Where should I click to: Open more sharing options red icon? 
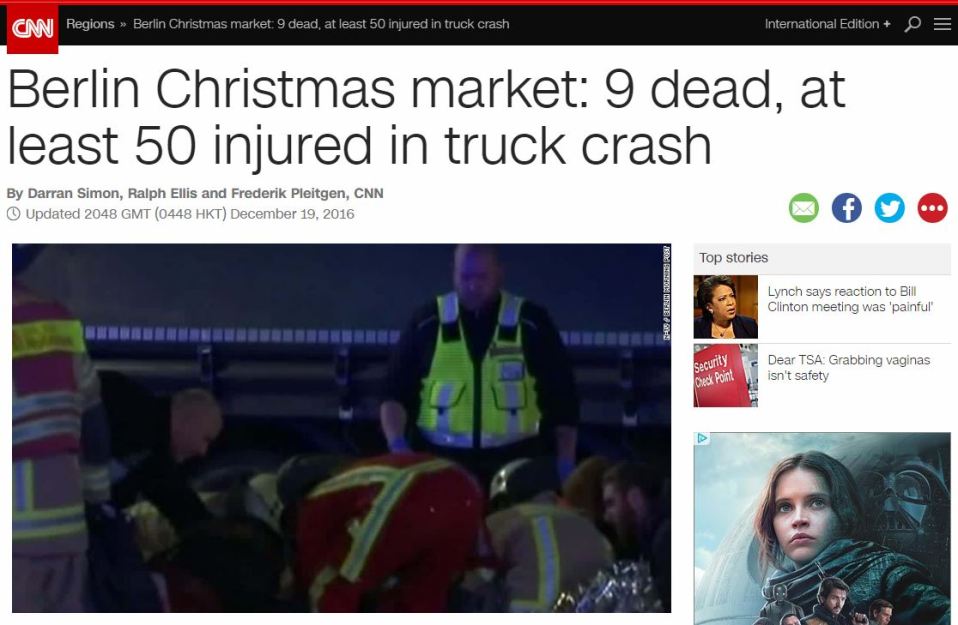tap(932, 208)
